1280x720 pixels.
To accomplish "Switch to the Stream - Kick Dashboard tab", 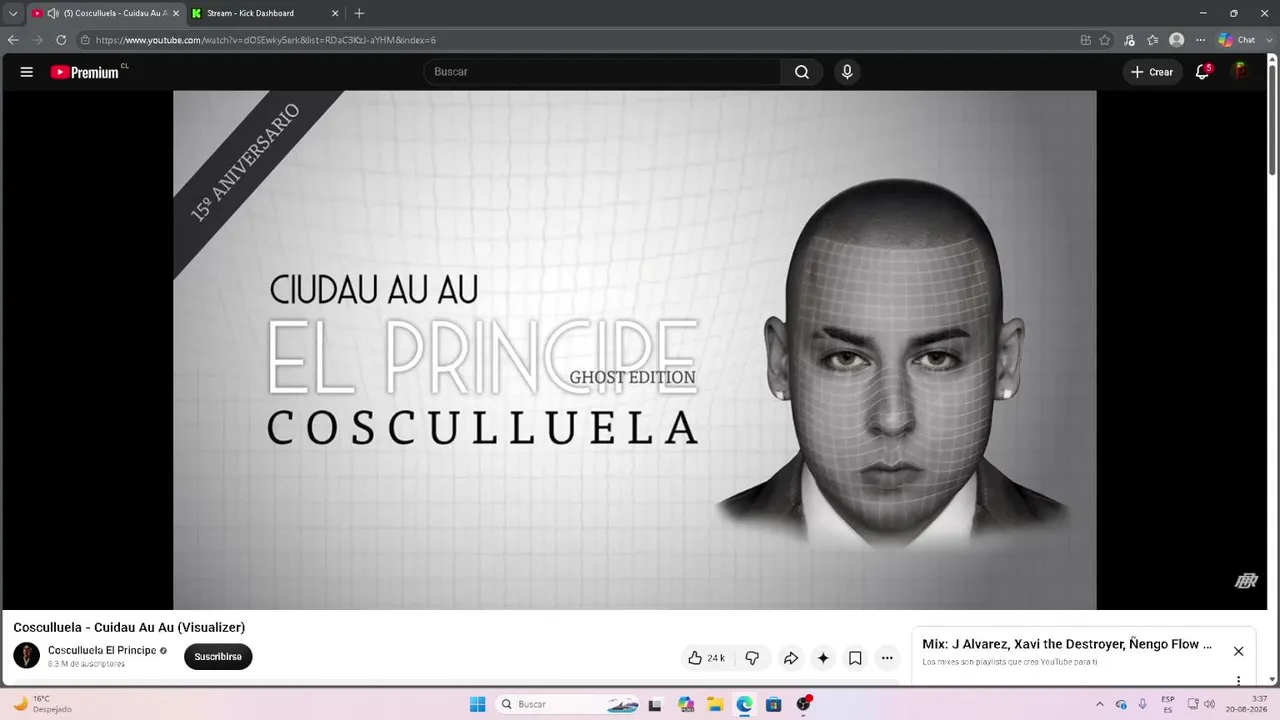I will pos(265,13).
